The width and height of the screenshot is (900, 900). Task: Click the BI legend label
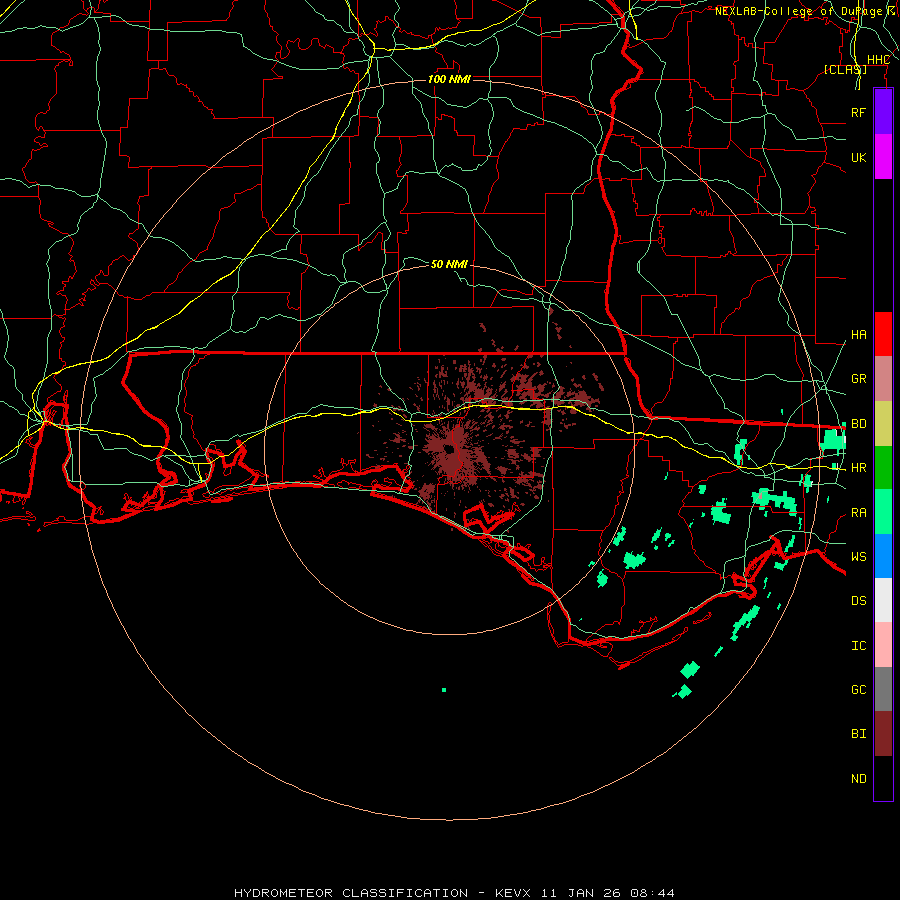tap(858, 734)
